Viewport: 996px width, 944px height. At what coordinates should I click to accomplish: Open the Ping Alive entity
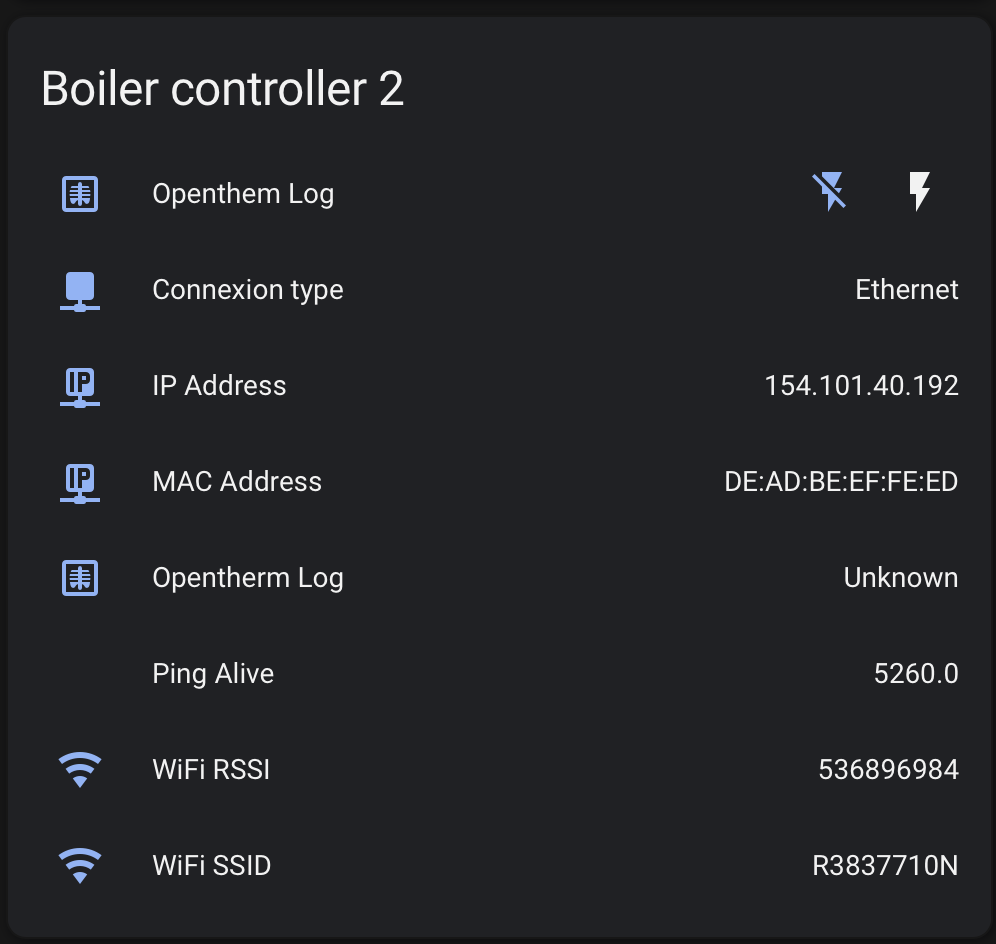click(213, 674)
